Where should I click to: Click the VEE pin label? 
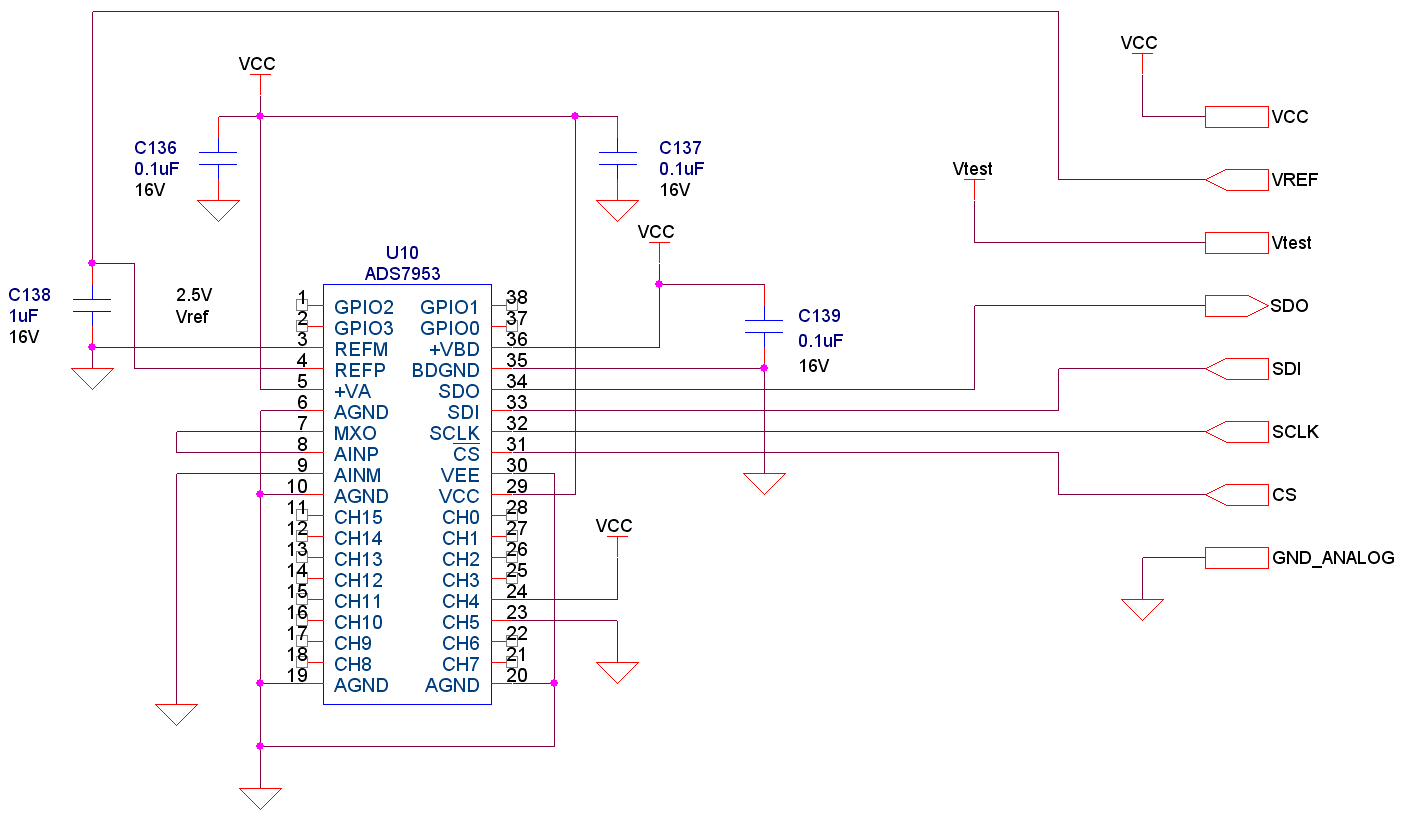coord(460,475)
